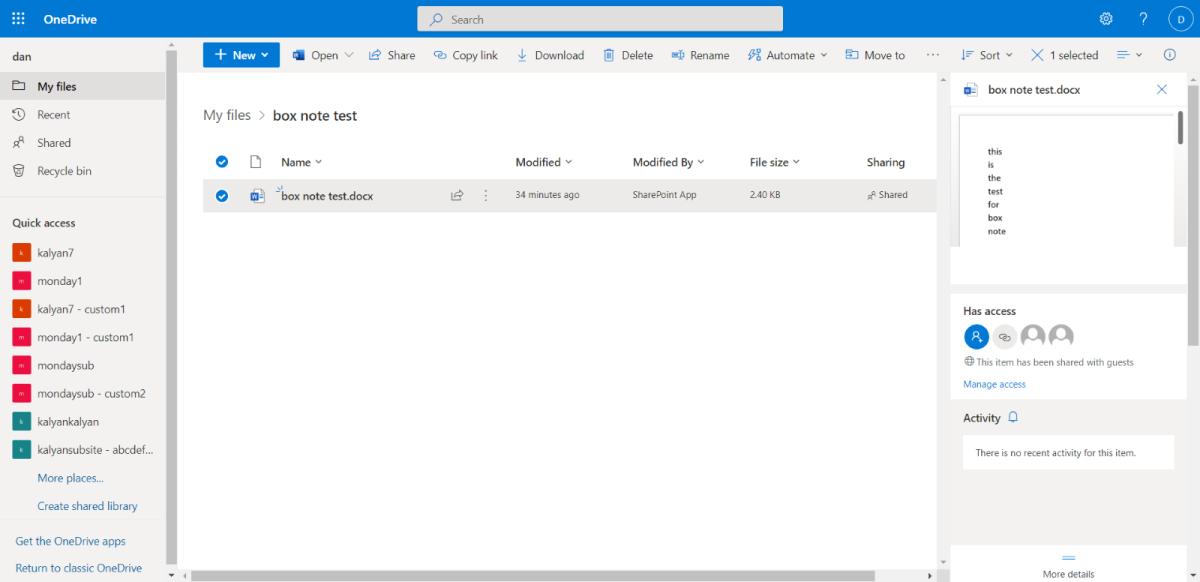Open the Sort dropdown
The width and height of the screenshot is (1200, 582).
986,55
